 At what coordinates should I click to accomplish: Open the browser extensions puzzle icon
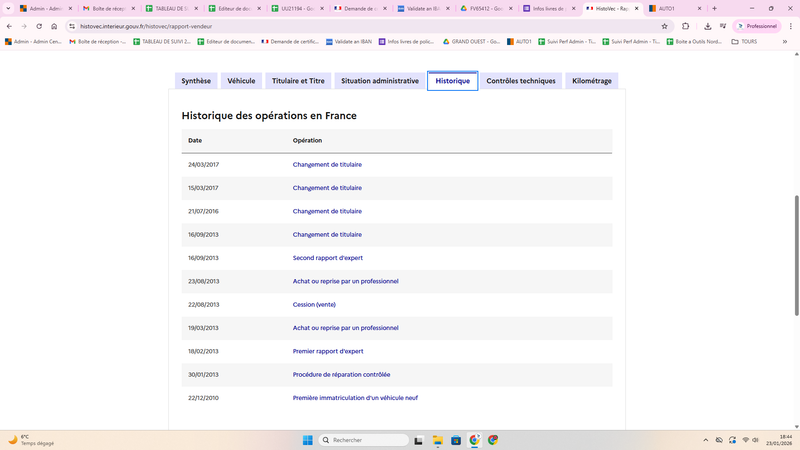(686, 26)
